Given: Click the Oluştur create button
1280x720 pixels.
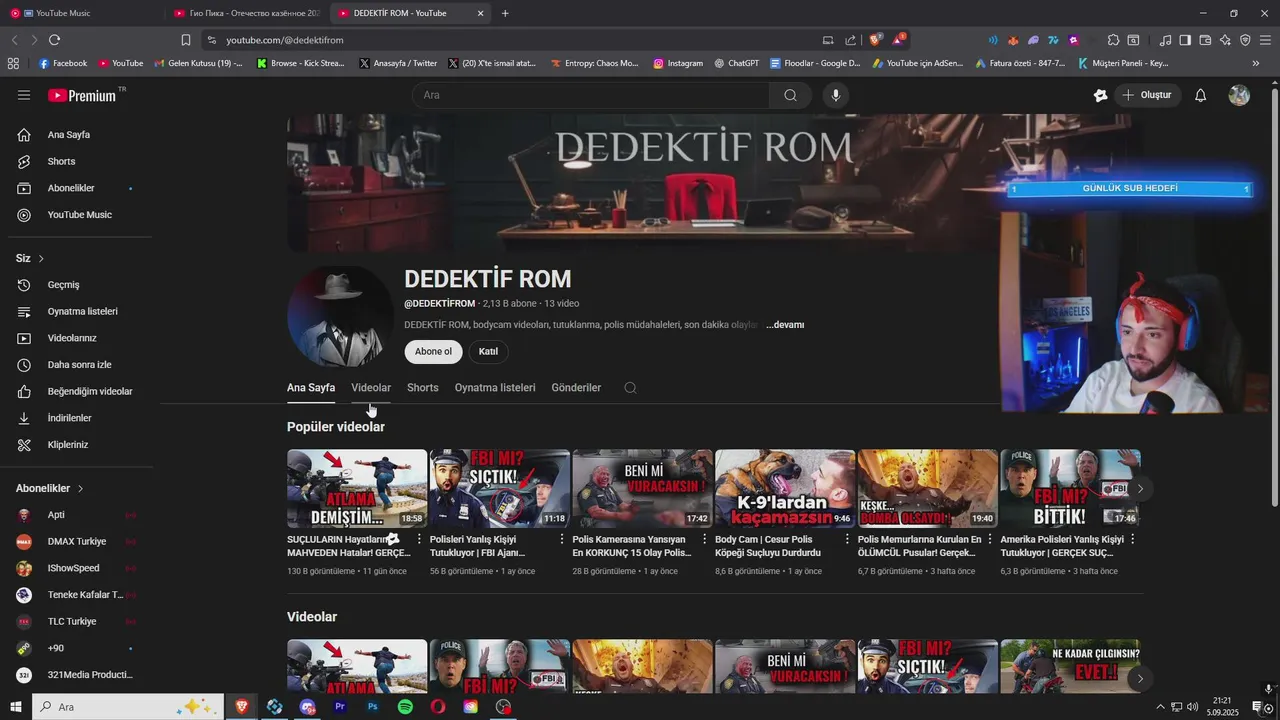Looking at the screenshot, I should 1147,95.
